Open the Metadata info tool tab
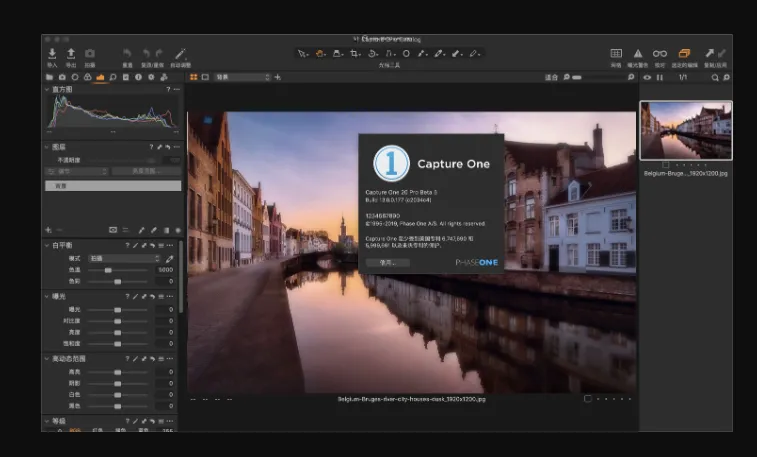Screen dimensions: 757x457 pyautogui.click(x=139, y=77)
